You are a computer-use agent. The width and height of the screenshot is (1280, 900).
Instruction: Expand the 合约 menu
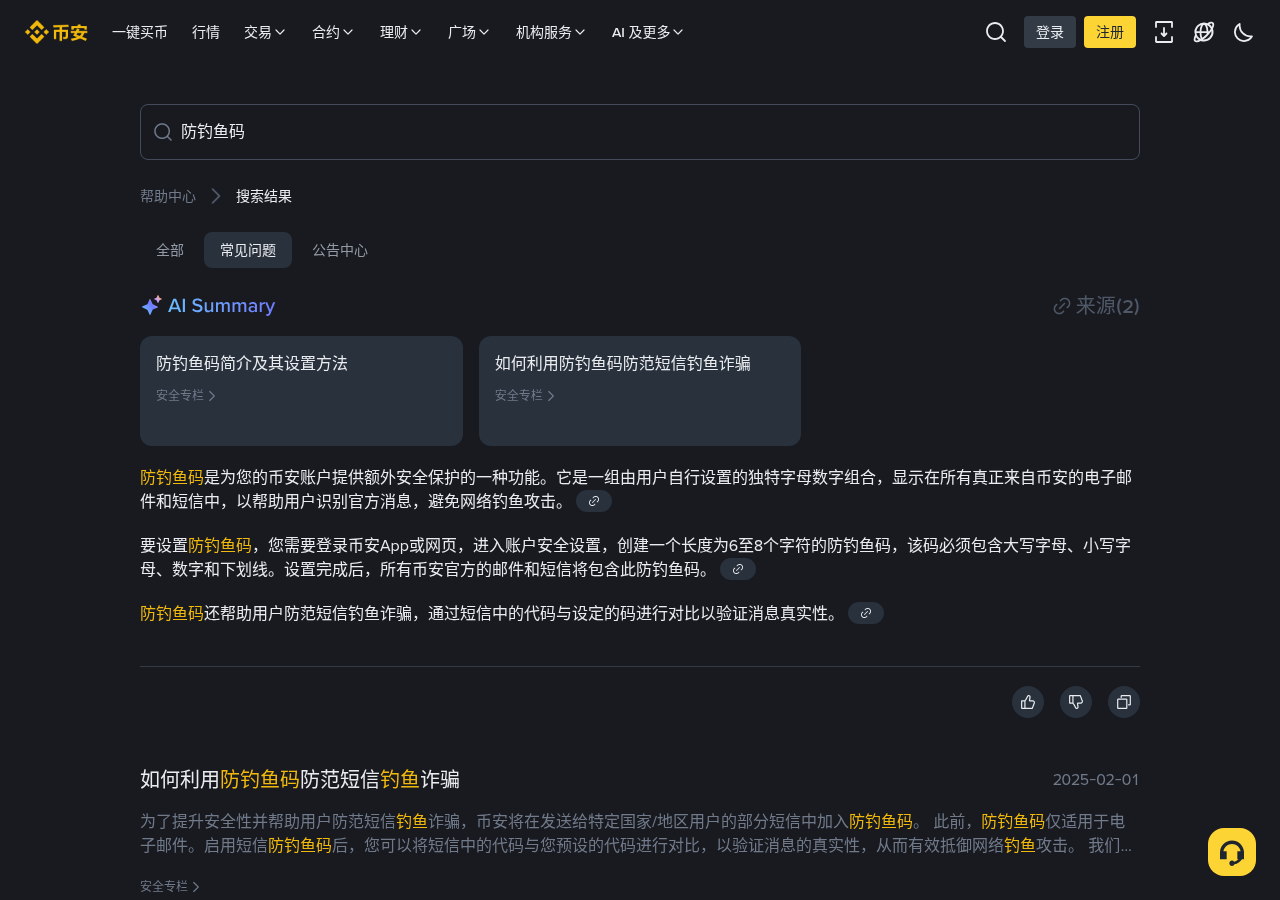(x=333, y=32)
